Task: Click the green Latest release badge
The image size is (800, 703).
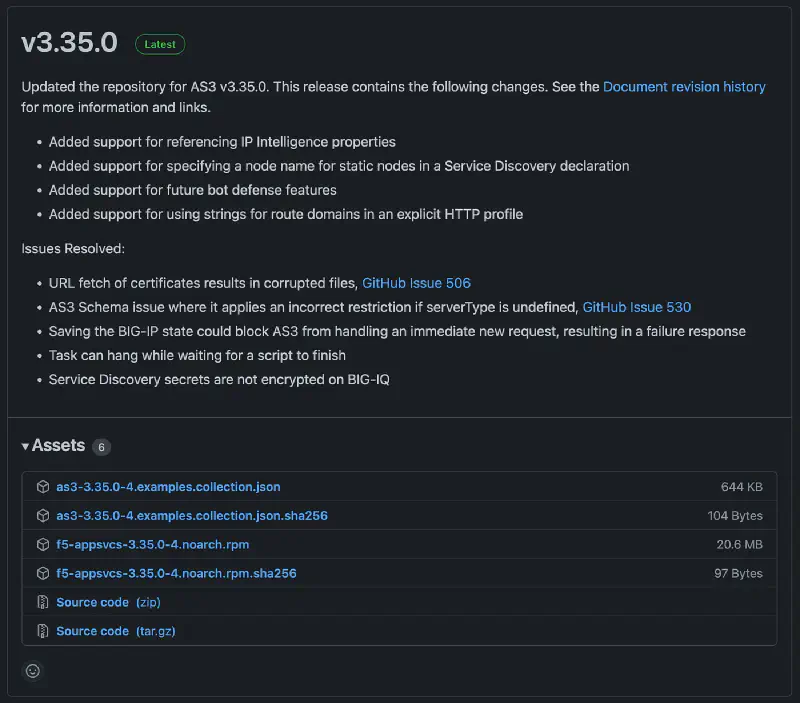Action: [160, 44]
